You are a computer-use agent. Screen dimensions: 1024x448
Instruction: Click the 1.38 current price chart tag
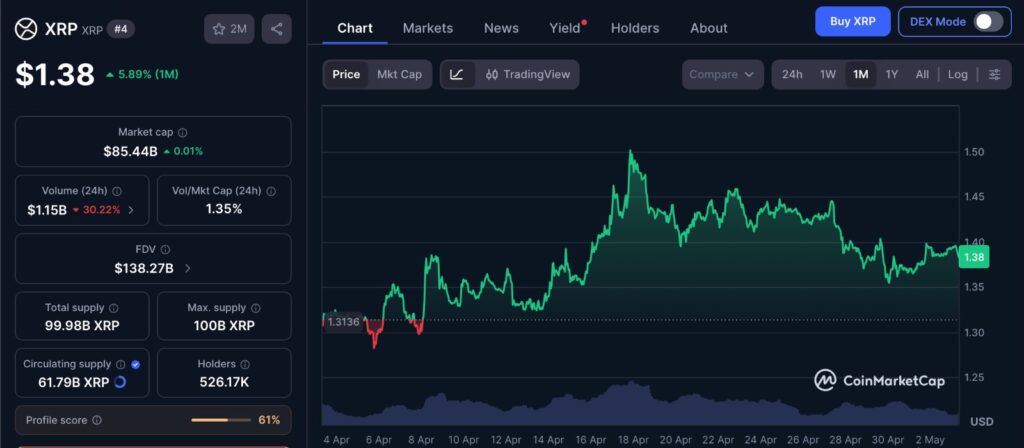pos(974,257)
